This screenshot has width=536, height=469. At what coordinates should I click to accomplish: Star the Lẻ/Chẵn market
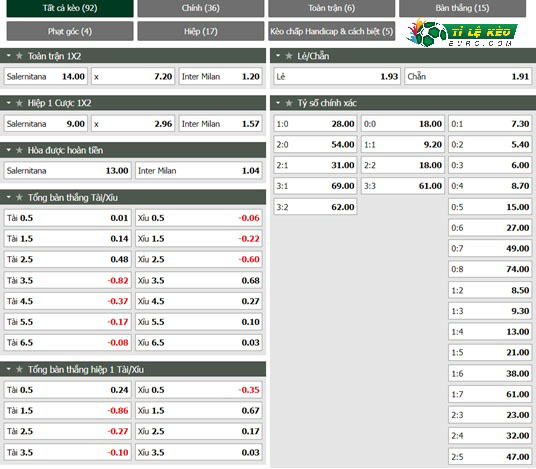pyautogui.click(x=289, y=56)
